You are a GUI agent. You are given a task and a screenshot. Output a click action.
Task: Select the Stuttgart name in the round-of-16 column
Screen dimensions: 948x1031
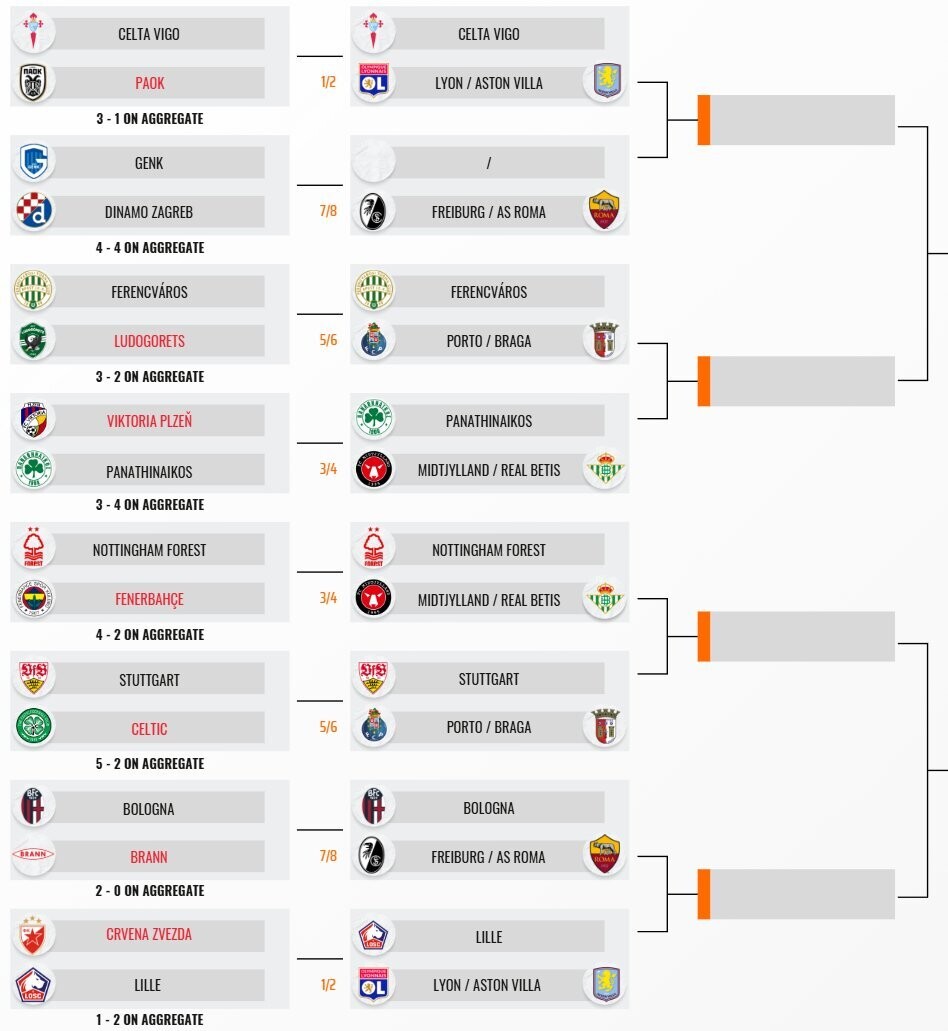tap(489, 679)
